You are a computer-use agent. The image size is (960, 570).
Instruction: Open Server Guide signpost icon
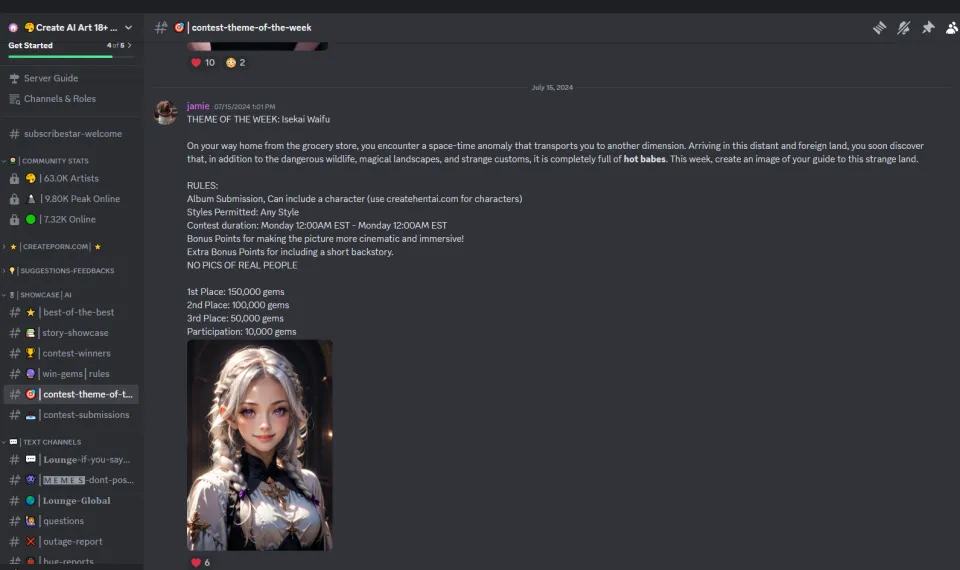click(x=14, y=78)
